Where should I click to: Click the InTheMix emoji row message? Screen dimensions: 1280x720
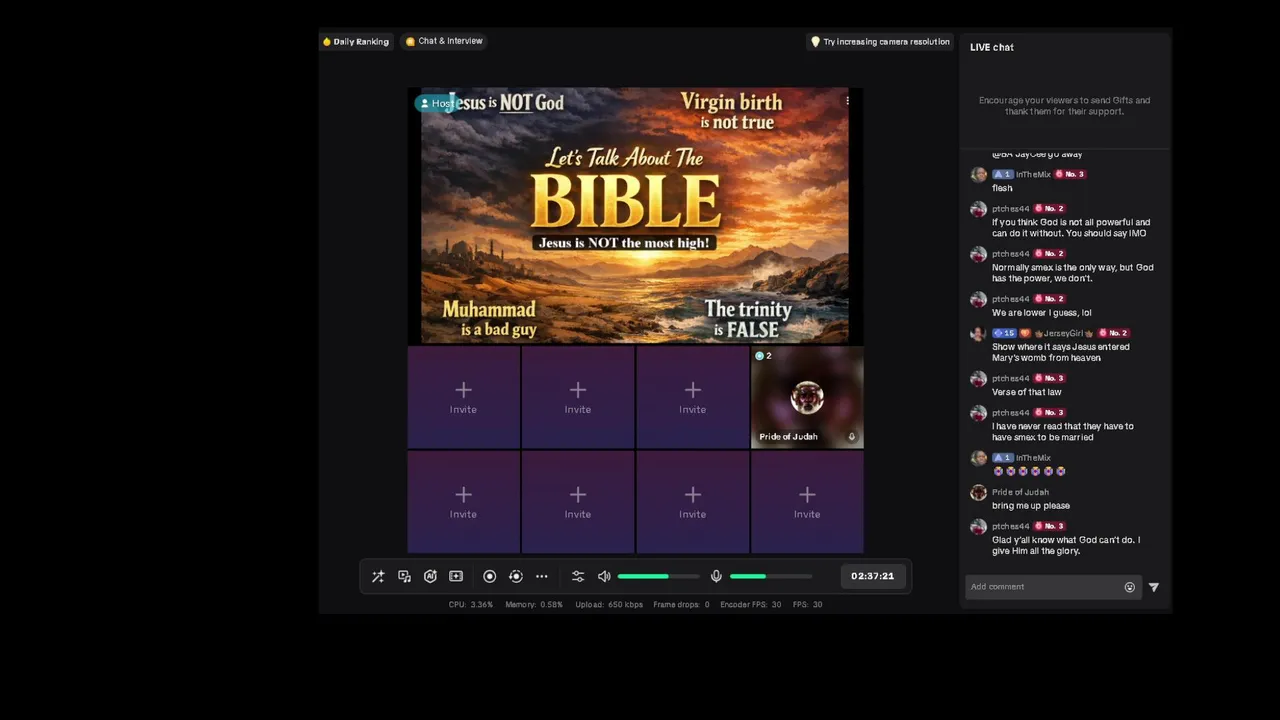tap(1029, 471)
